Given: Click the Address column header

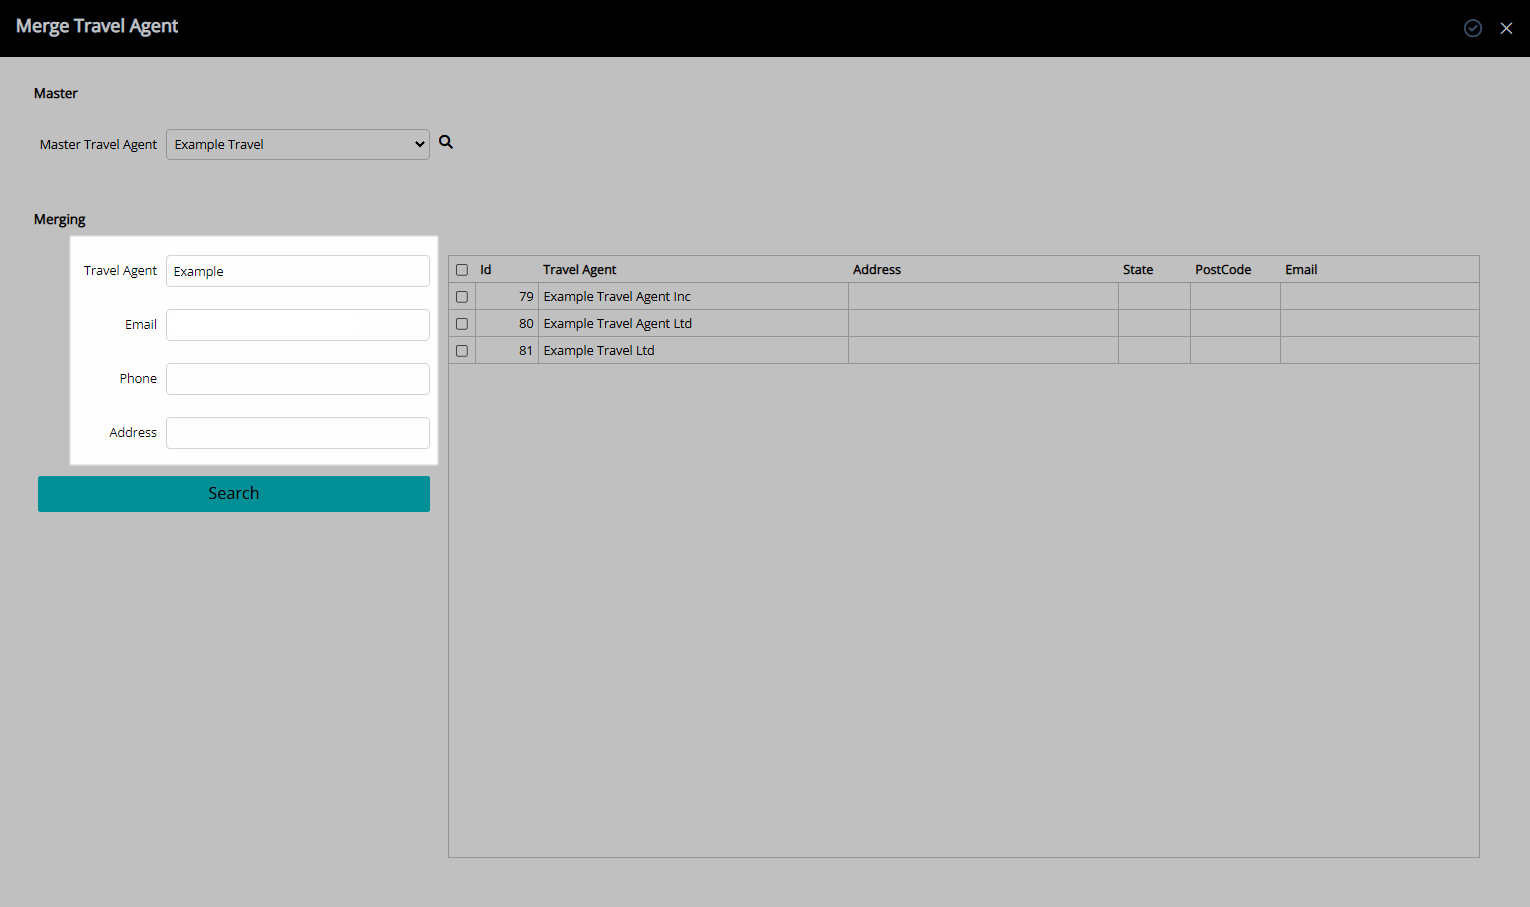Looking at the screenshot, I should click(877, 270).
